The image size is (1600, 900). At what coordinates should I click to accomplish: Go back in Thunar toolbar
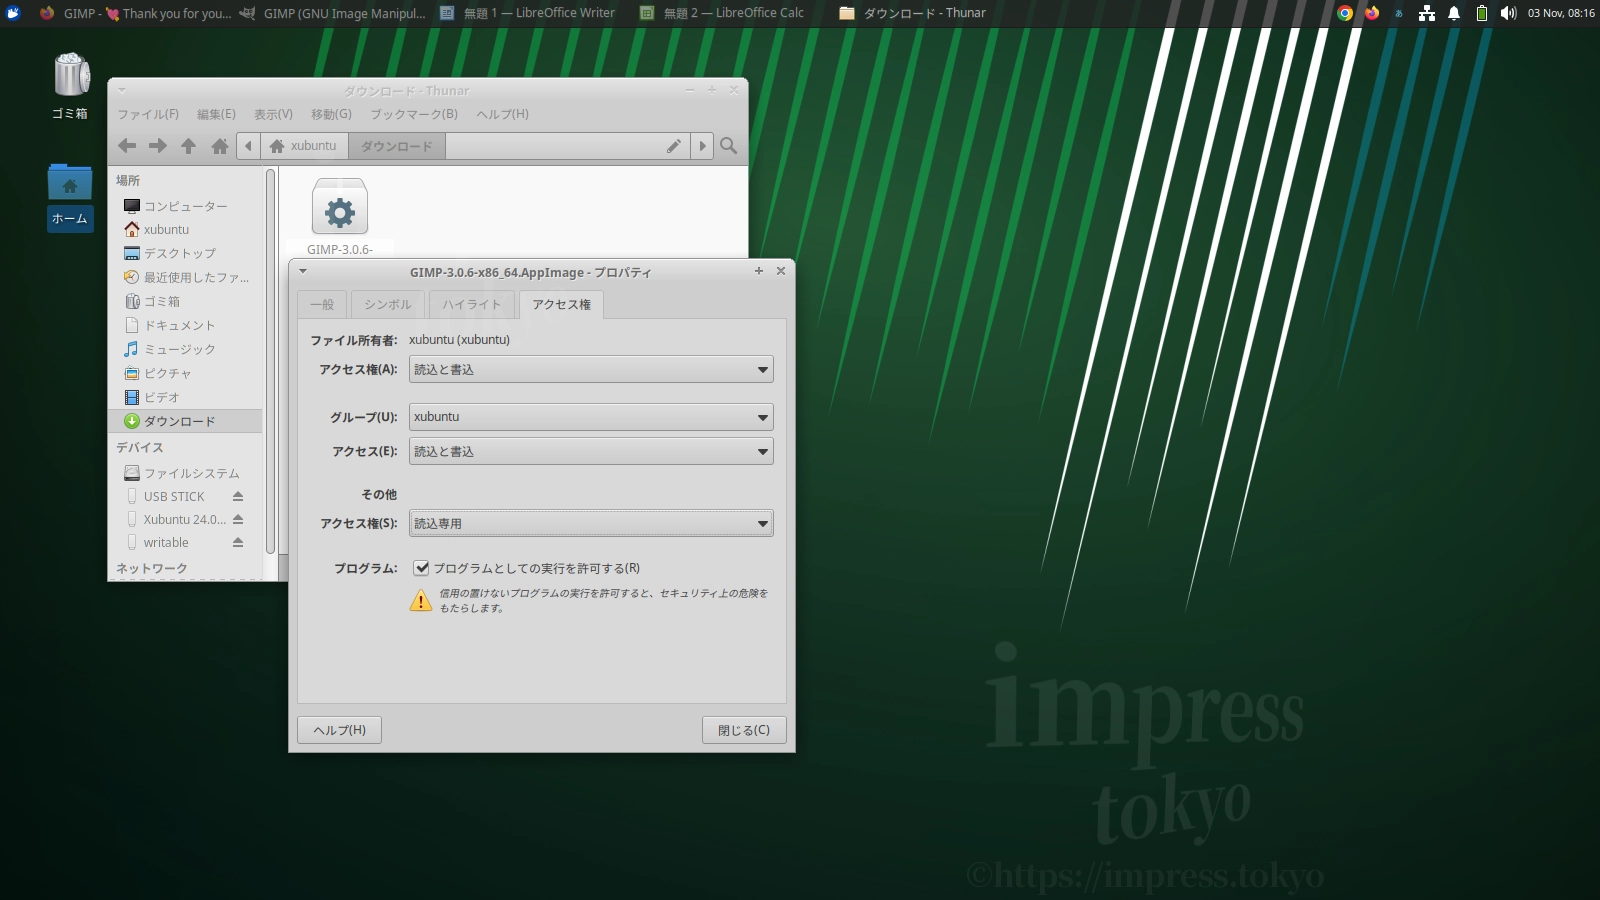coord(127,146)
